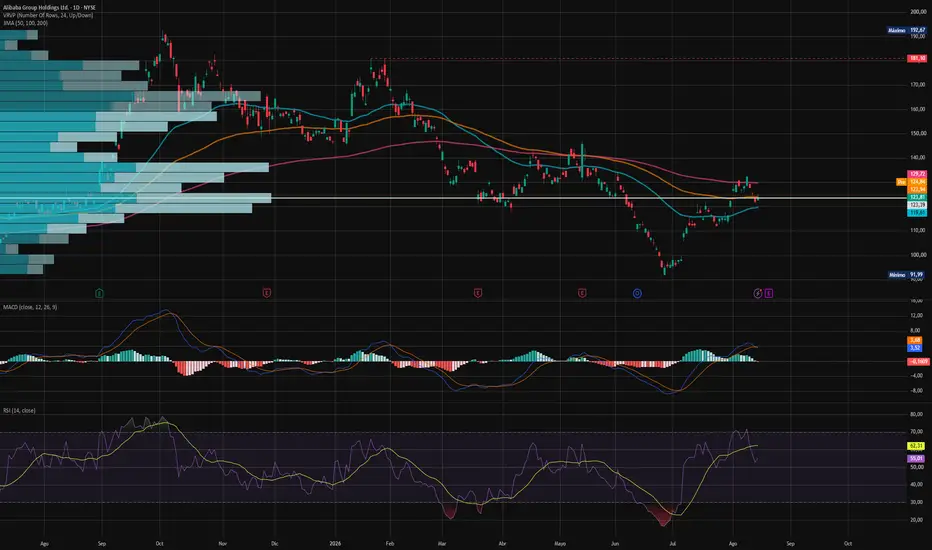Click the green earnings marker near September
Viewport: 932px width, 550px height.
[99, 293]
